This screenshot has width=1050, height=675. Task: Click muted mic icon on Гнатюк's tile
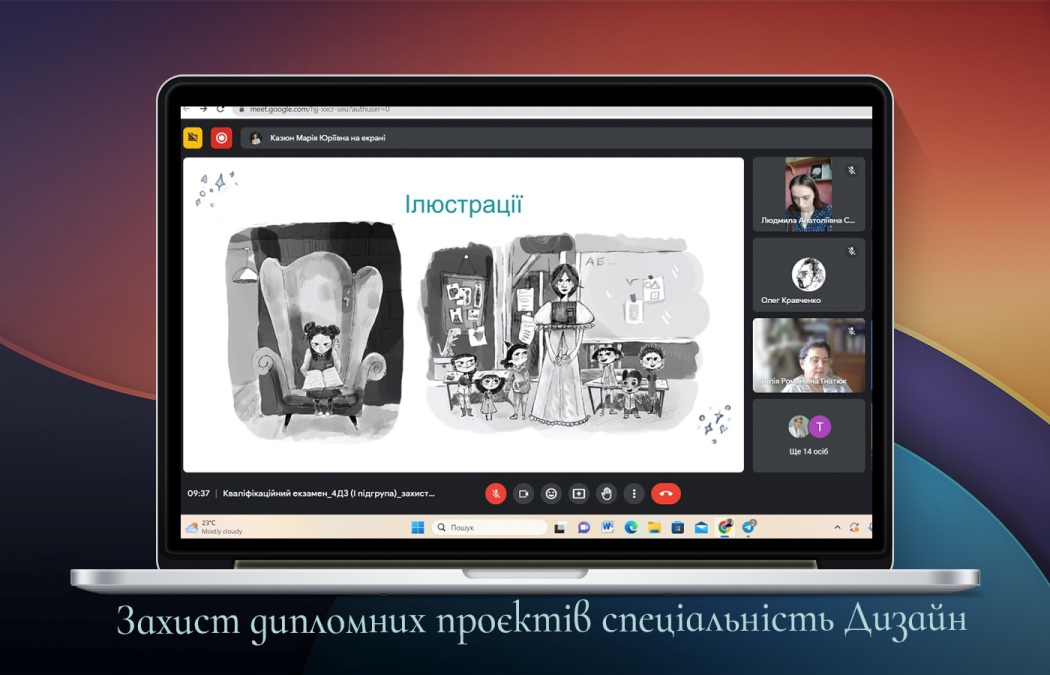[852, 331]
